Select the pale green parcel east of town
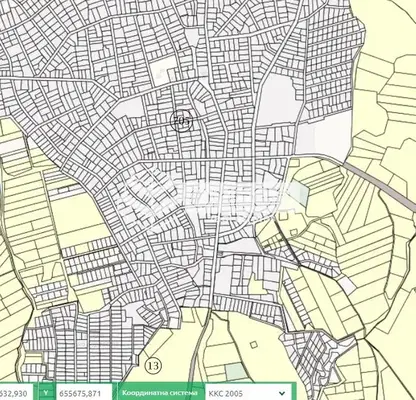This screenshot has width=416, height=400. pyautogui.click(x=299, y=194)
